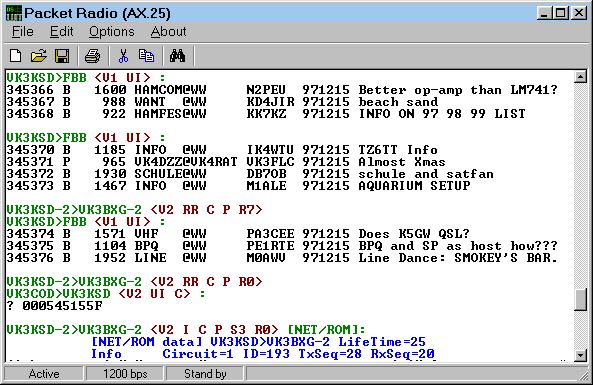Click the Packet Radio title bar app icon
Screen dimensions: 593x385
(14, 13)
